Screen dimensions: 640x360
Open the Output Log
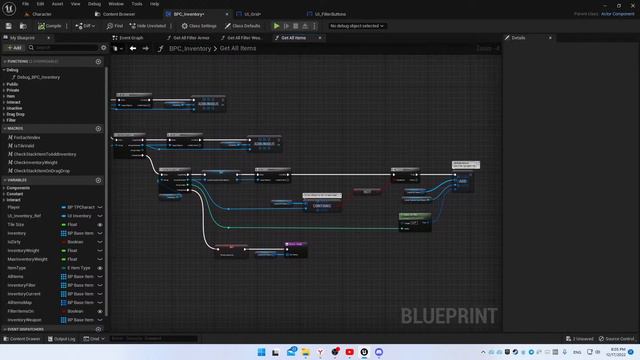click(x=62, y=339)
